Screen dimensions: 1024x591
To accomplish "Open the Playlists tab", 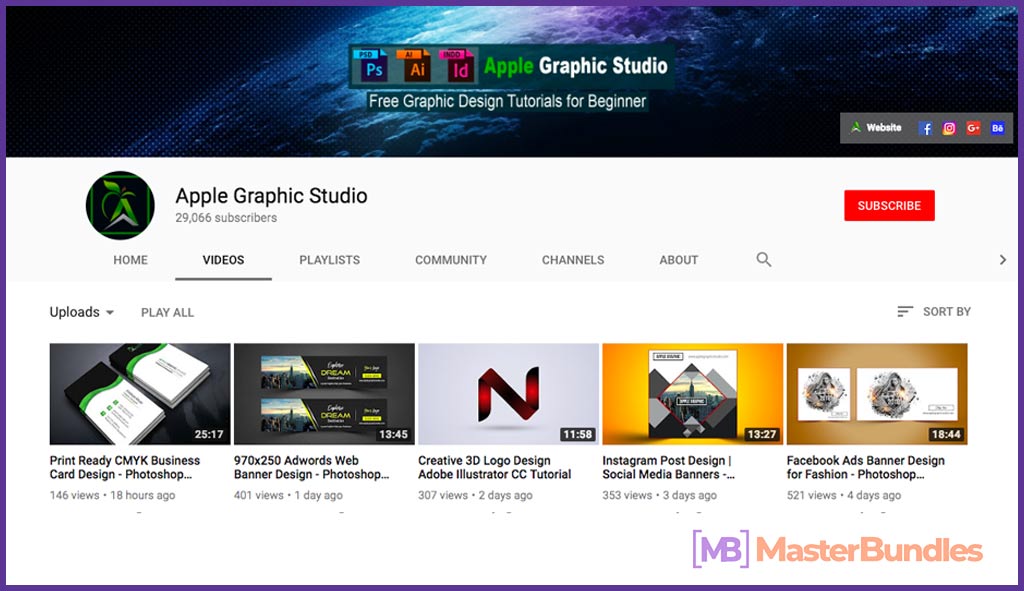I will click(x=330, y=260).
